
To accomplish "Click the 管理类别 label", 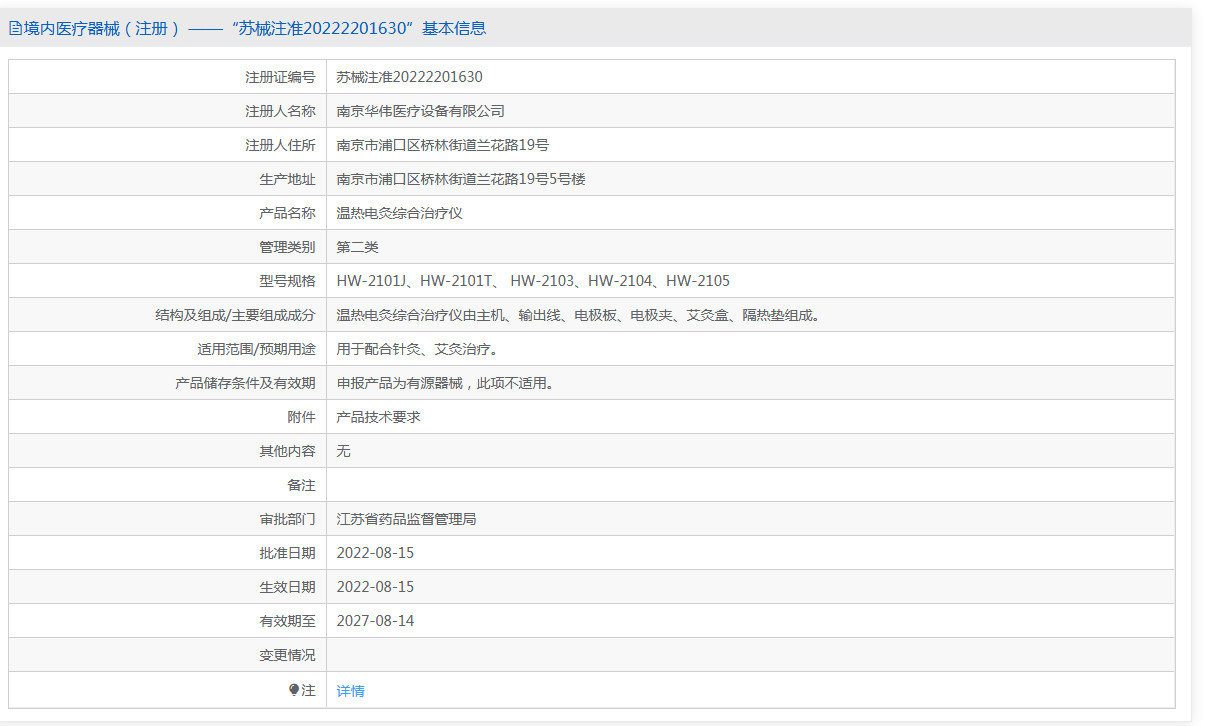I will [x=287, y=247].
